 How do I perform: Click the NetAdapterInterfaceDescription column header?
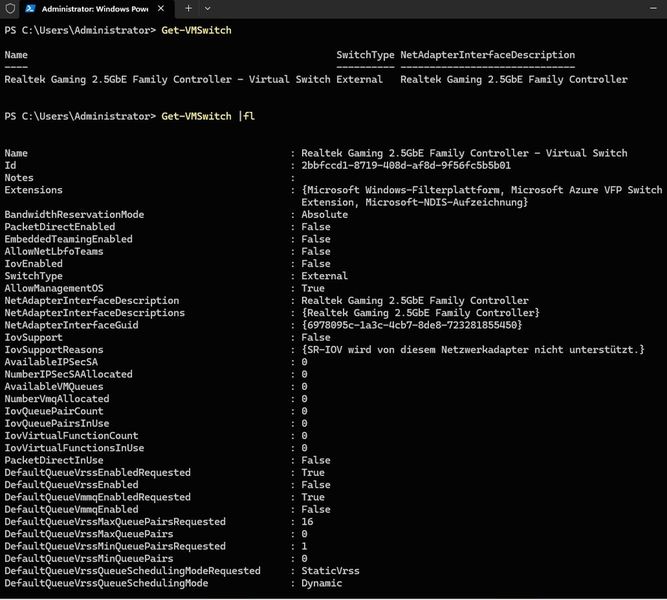[487, 55]
